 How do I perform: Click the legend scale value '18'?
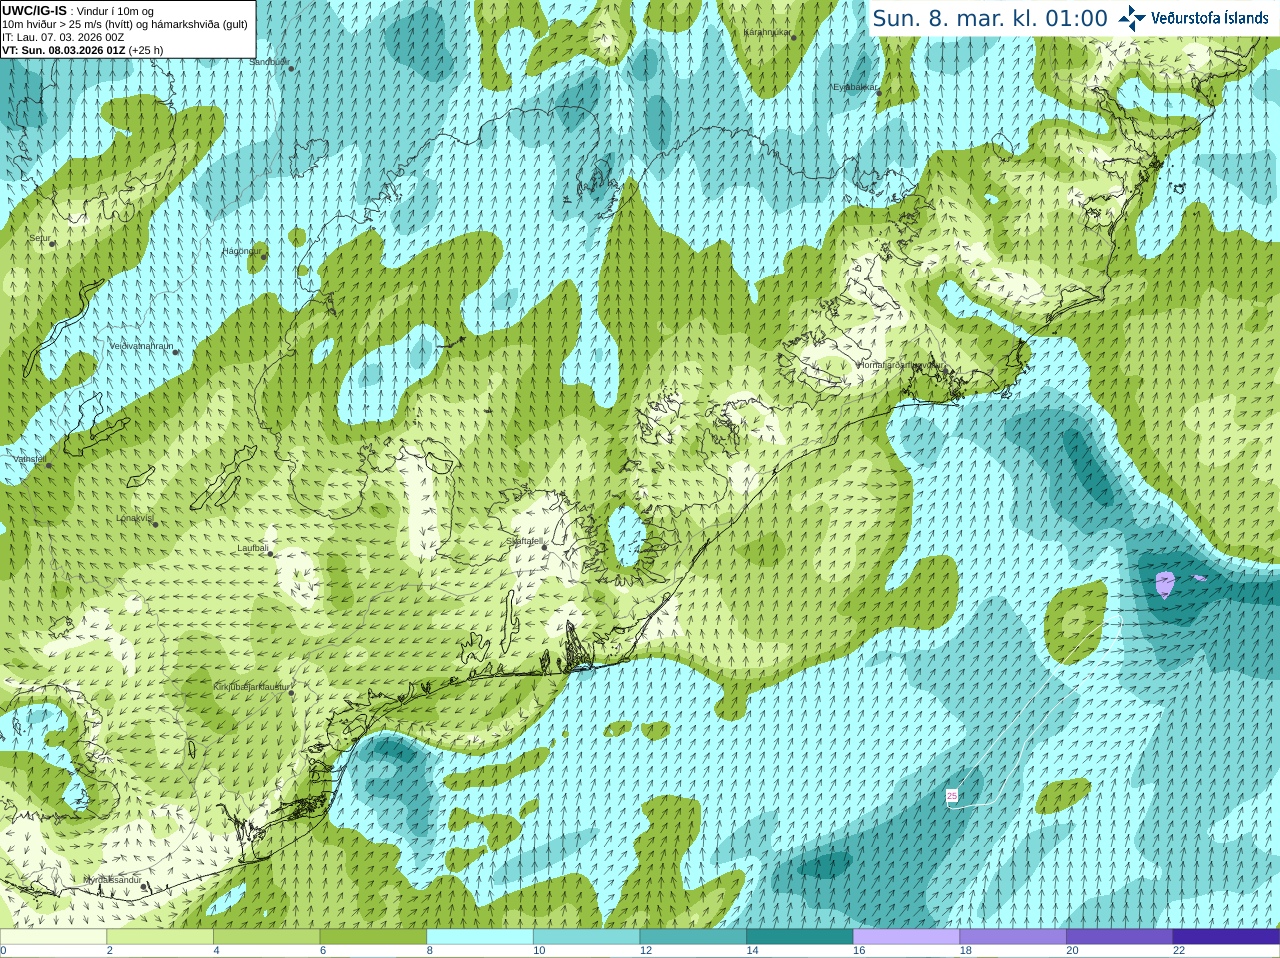(x=966, y=951)
